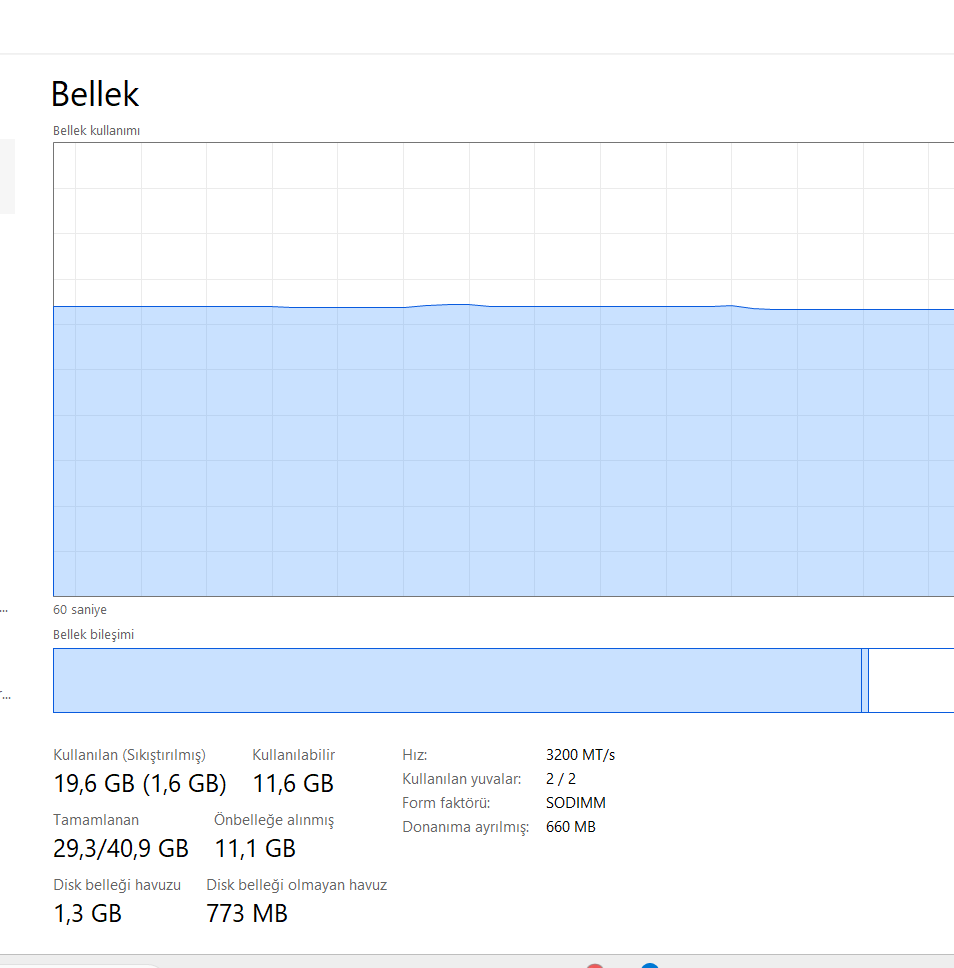Click the Önbelleğe alınmış 11,1 GB value
This screenshot has width=954, height=968.
click(x=255, y=848)
